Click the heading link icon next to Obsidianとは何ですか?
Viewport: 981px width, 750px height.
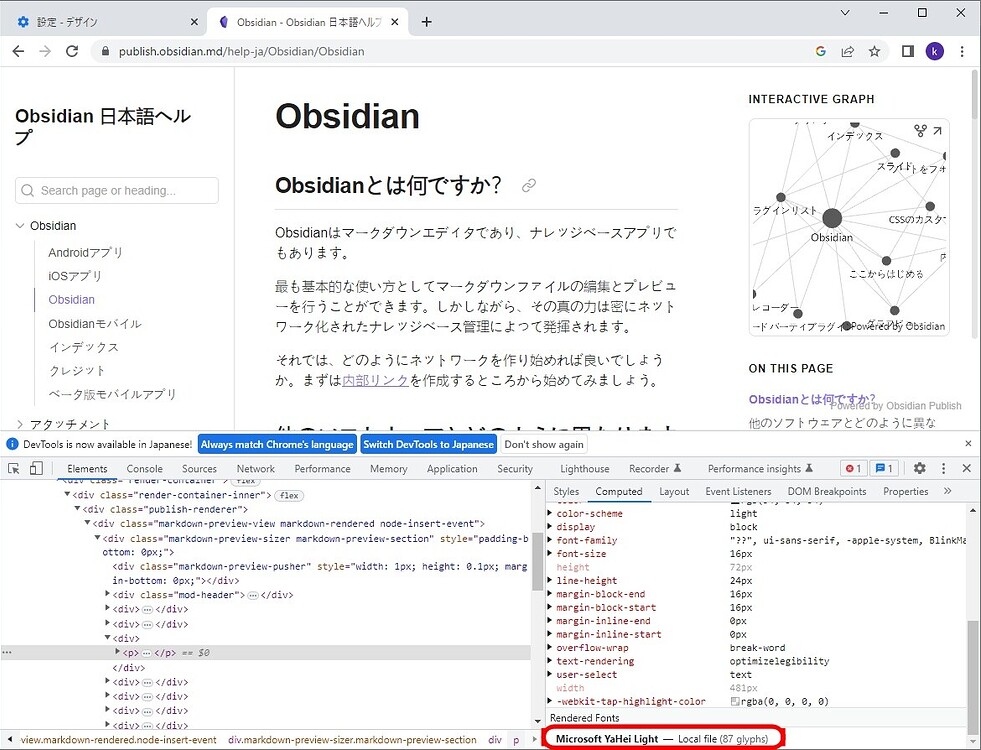[529, 185]
